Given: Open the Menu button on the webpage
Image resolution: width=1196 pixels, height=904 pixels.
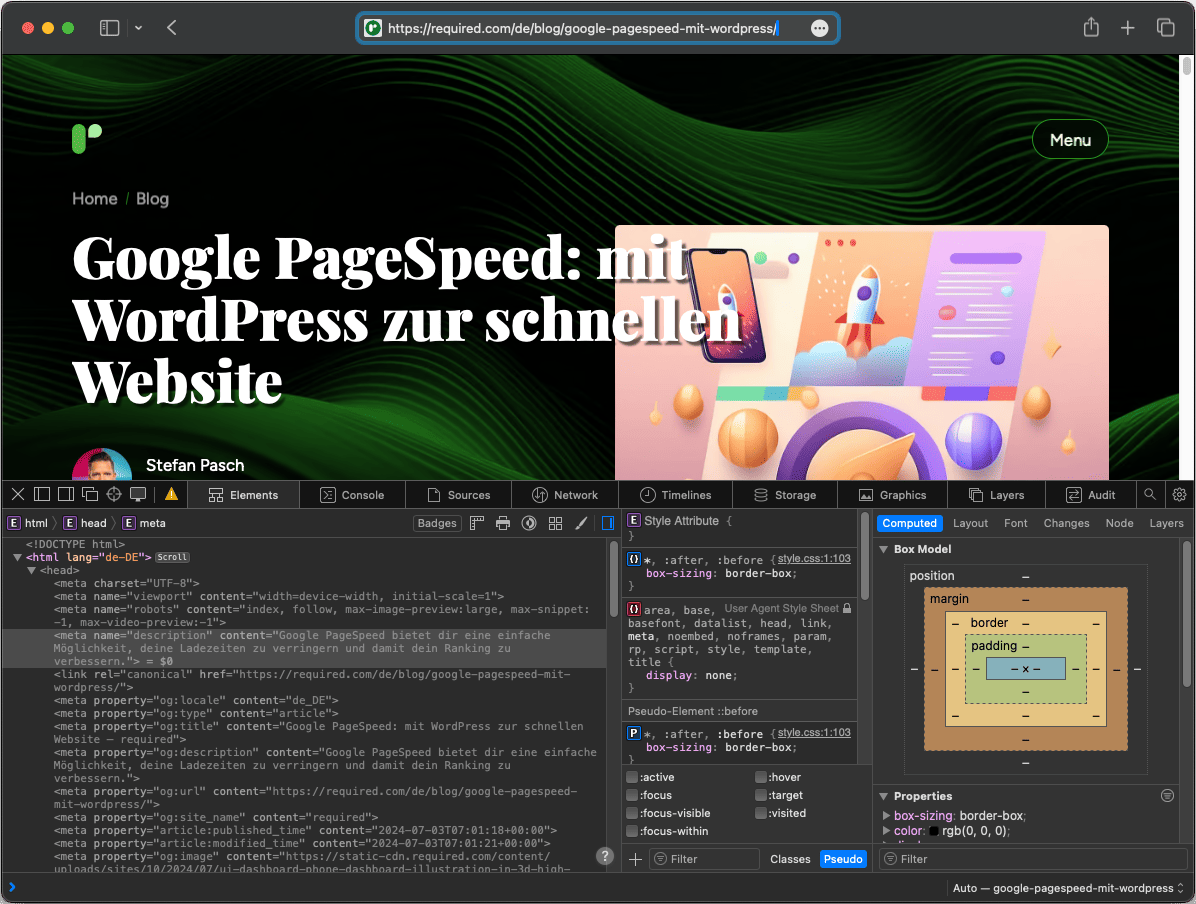Looking at the screenshot, I should (1069, 139).
